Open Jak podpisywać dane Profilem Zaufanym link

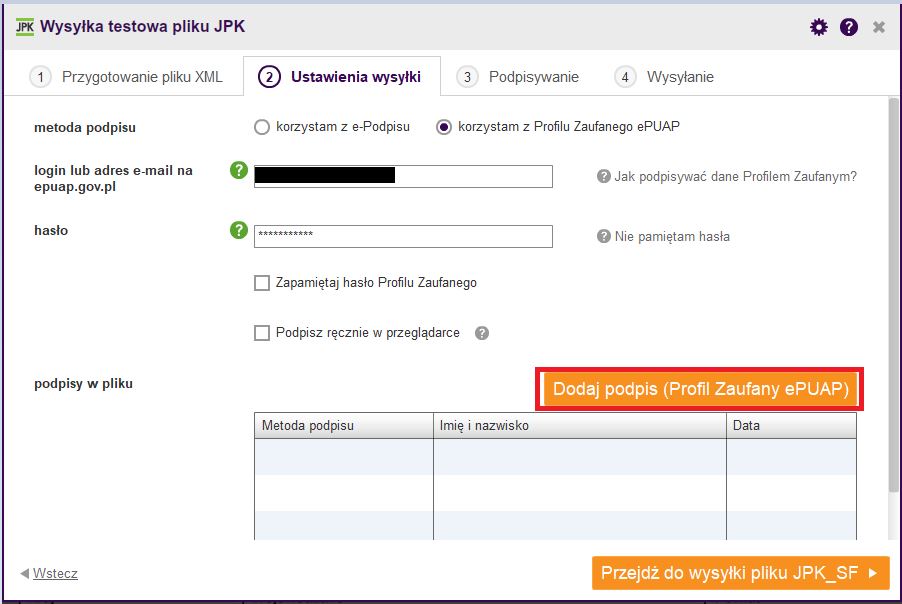(735, 177)
